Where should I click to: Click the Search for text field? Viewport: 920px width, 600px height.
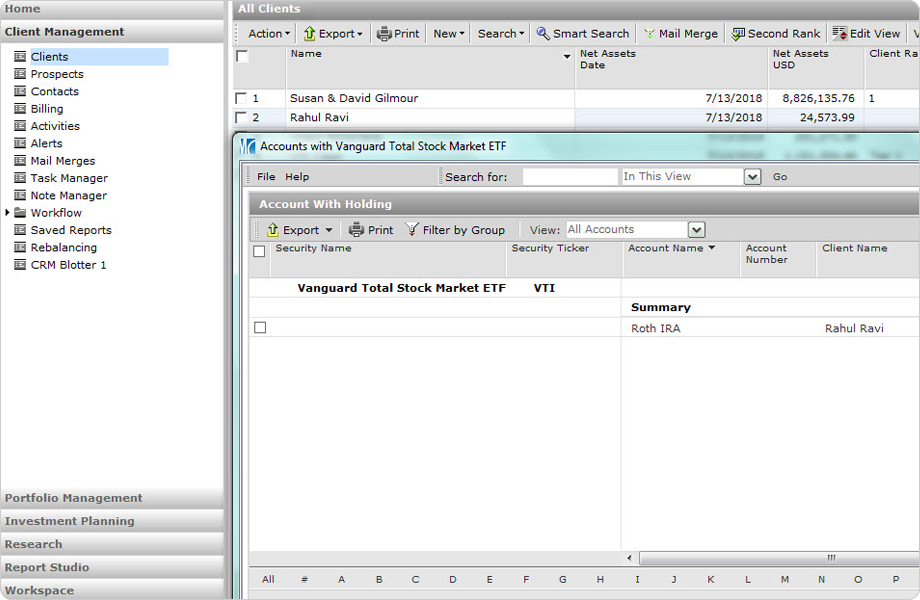point(570,177)
